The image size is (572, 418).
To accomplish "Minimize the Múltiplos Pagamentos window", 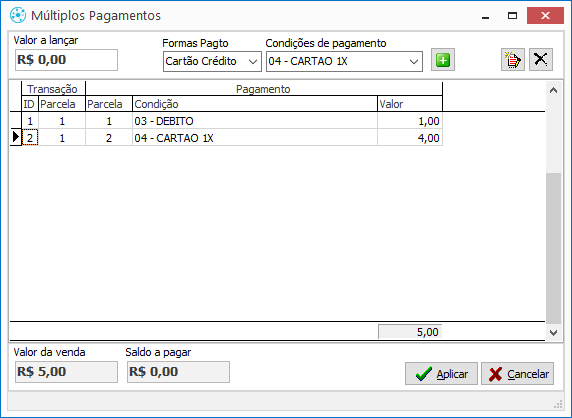I will click(485, 16).
